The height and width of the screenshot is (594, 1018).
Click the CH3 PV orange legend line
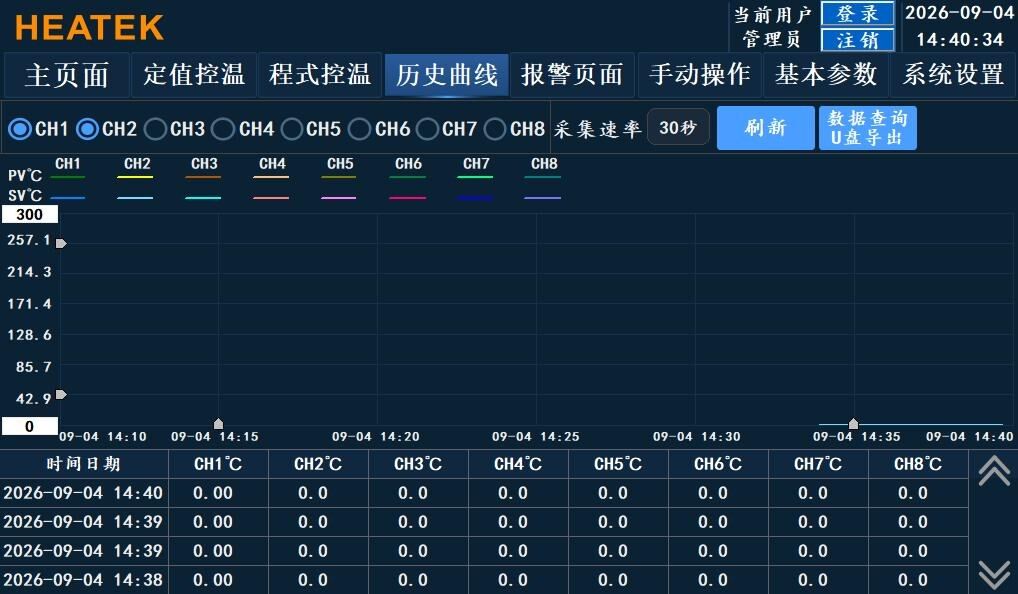203,177
